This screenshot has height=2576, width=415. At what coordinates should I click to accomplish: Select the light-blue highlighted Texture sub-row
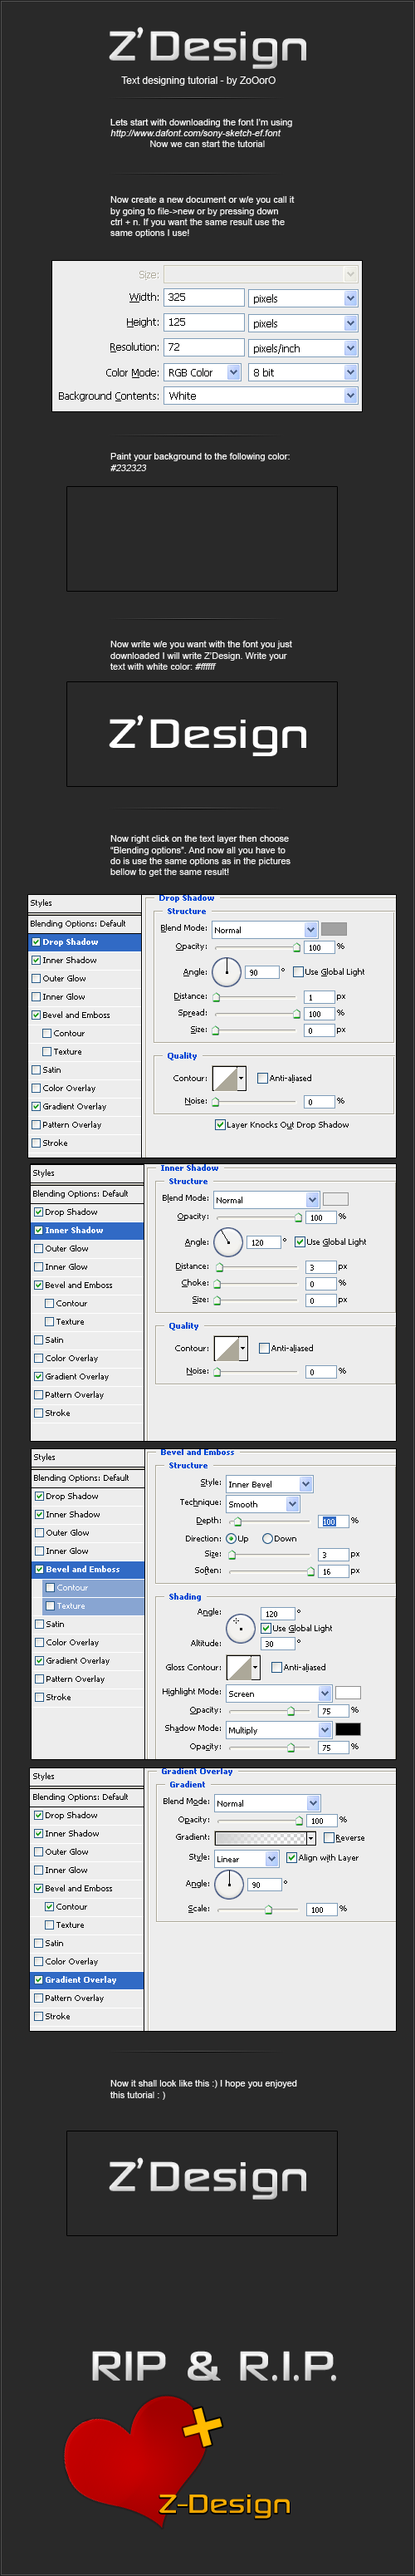click(94, 1606)
